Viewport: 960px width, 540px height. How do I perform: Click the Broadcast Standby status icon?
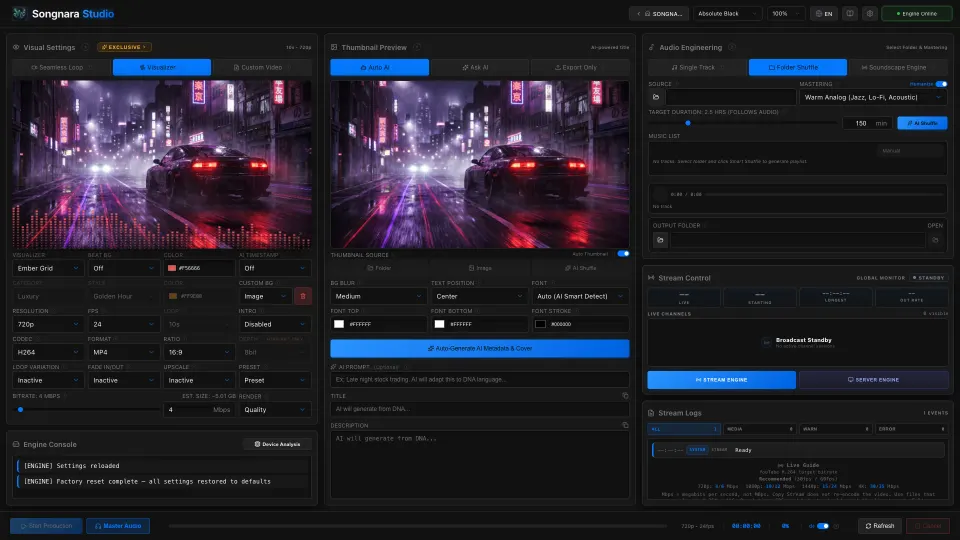[x=766, y=342]
